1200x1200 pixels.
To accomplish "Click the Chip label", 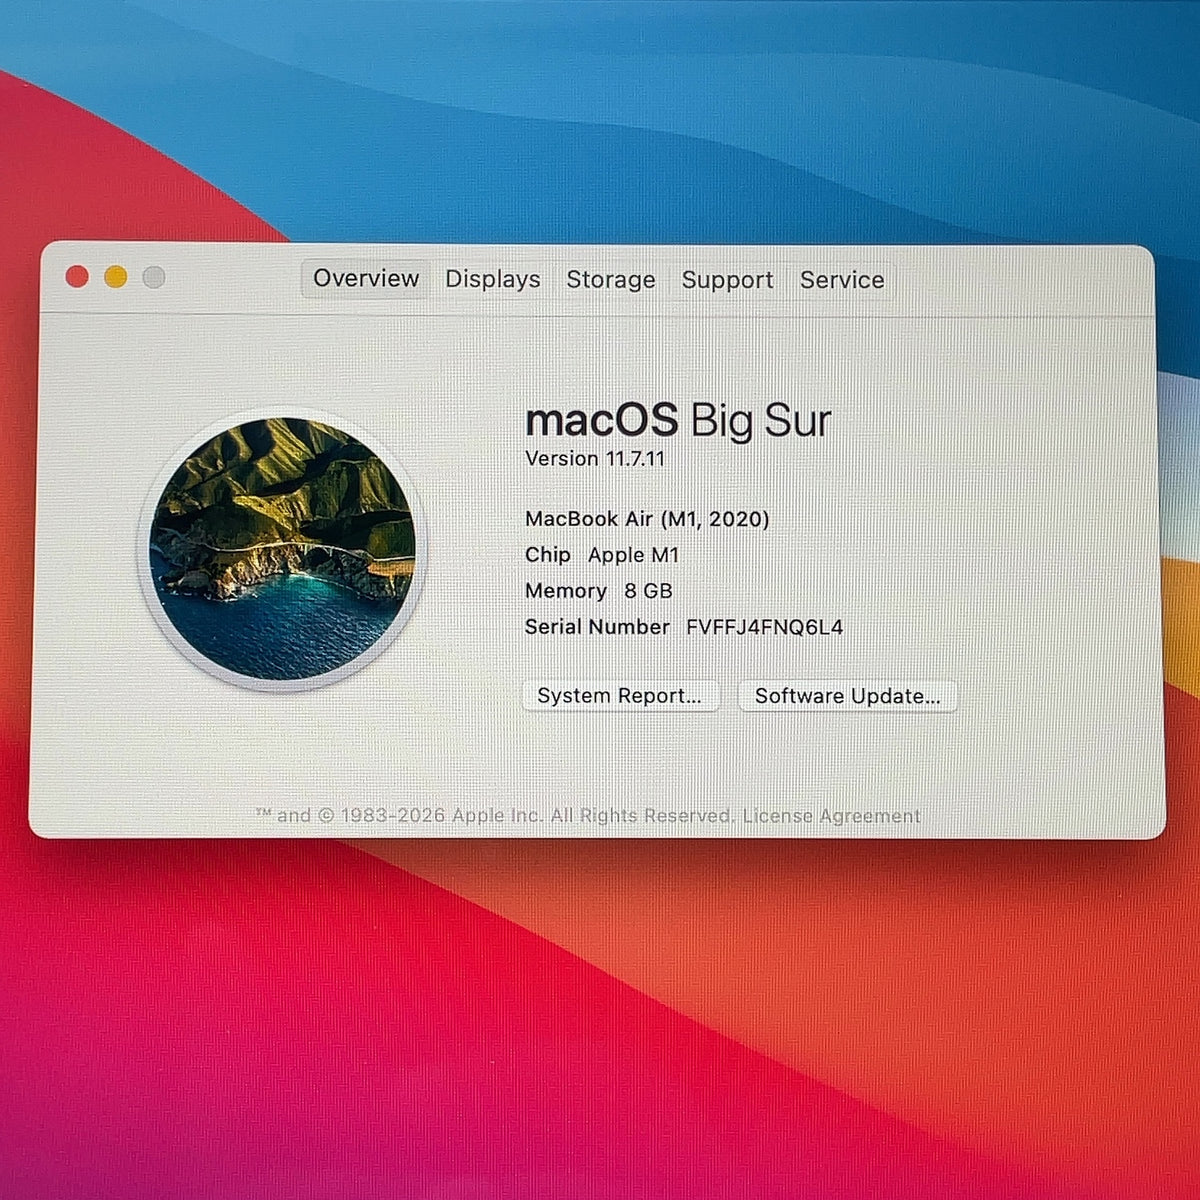I will tap(548, 555).
